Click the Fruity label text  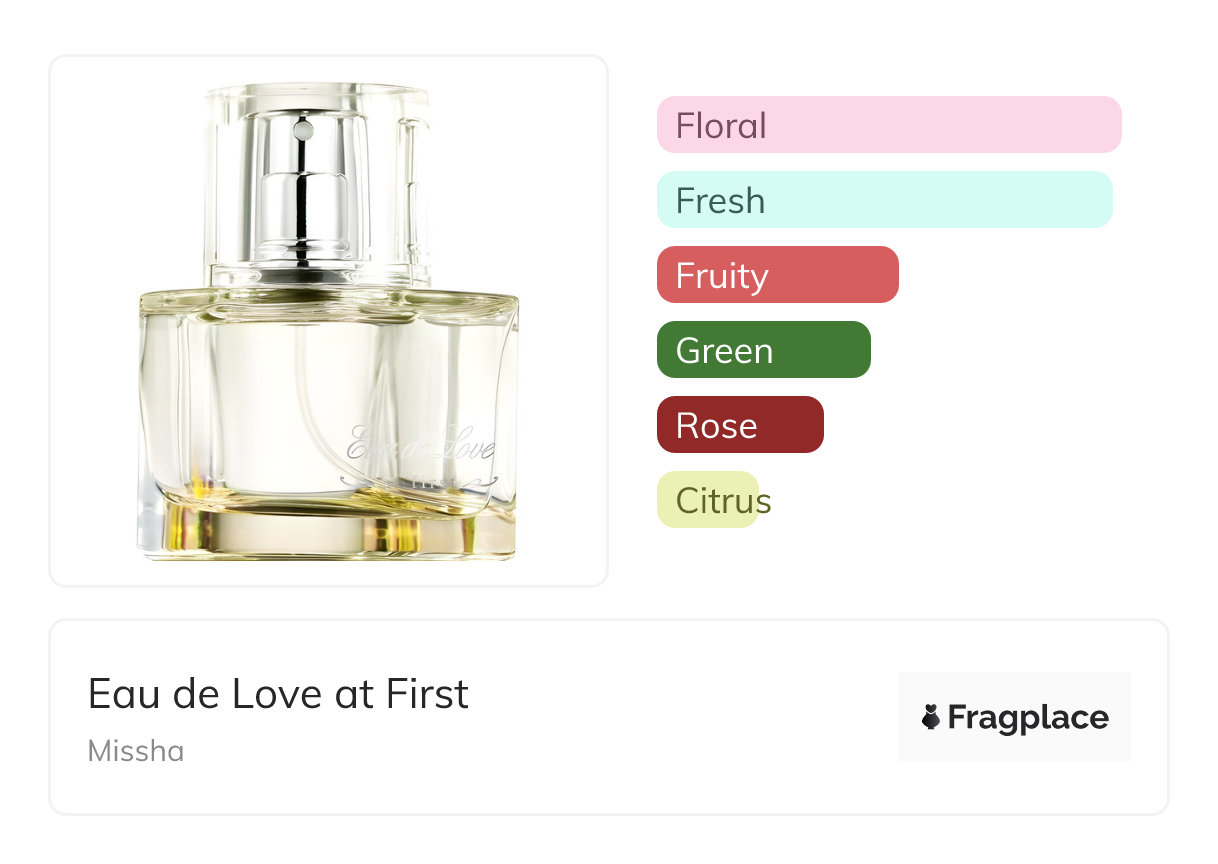coord(722,276)
